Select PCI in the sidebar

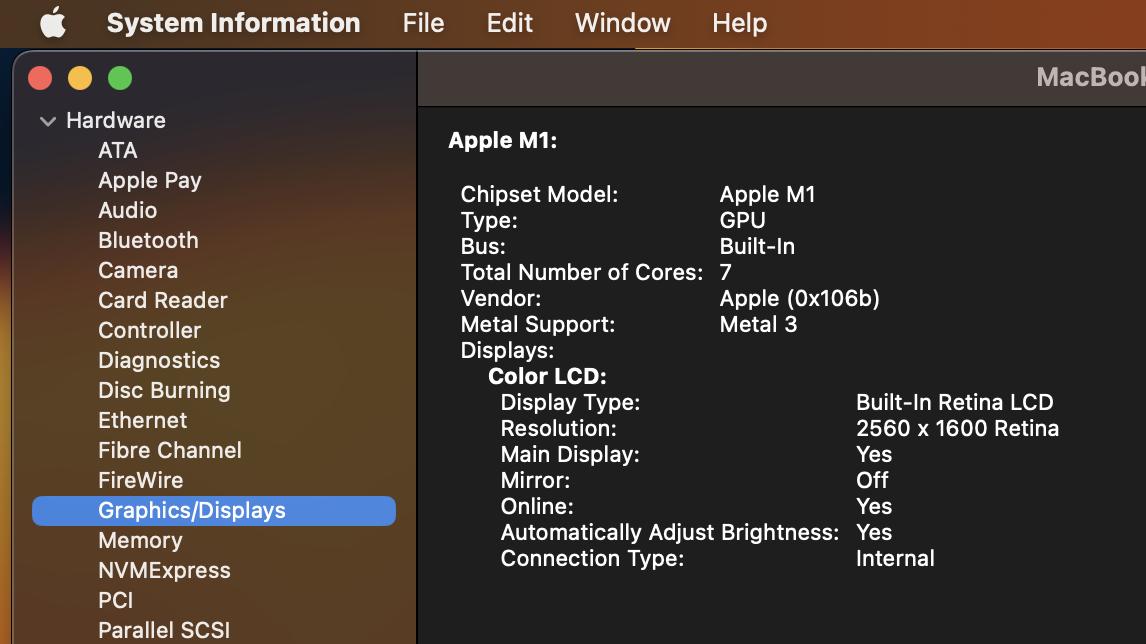click(x=115, y=600)
